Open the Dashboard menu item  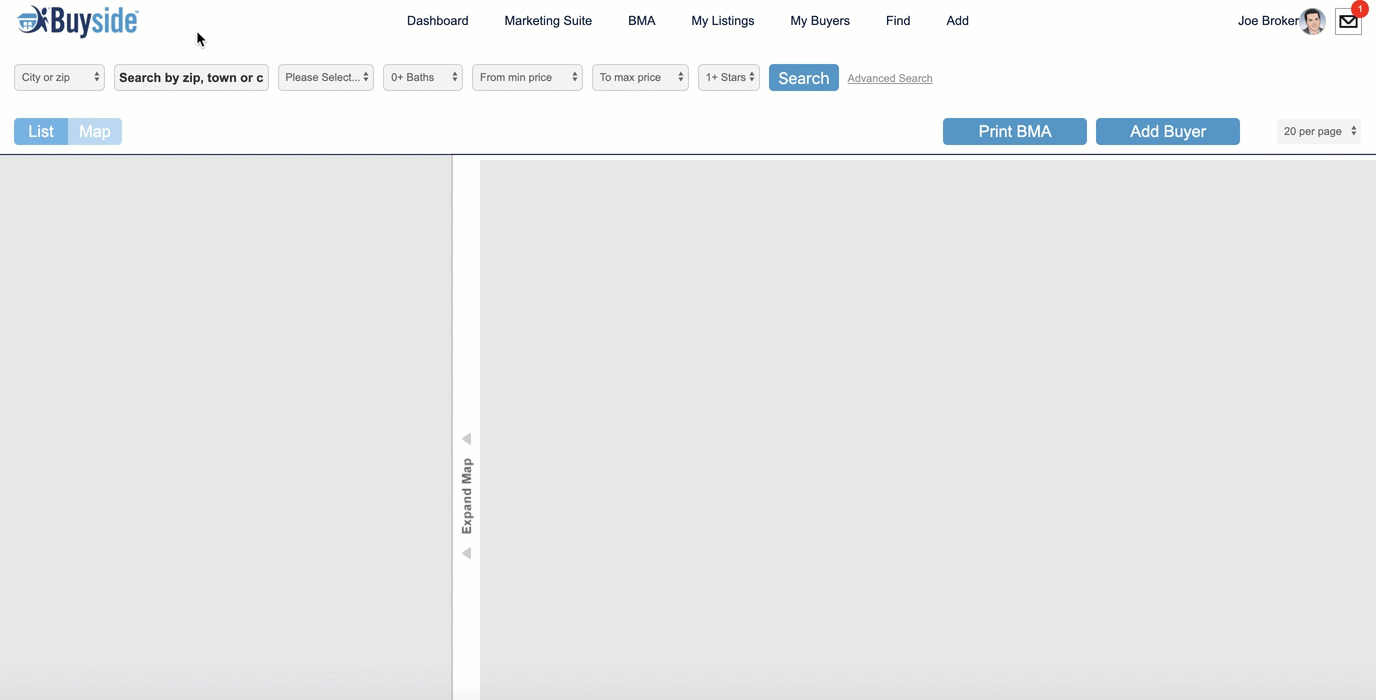point(438,21)
